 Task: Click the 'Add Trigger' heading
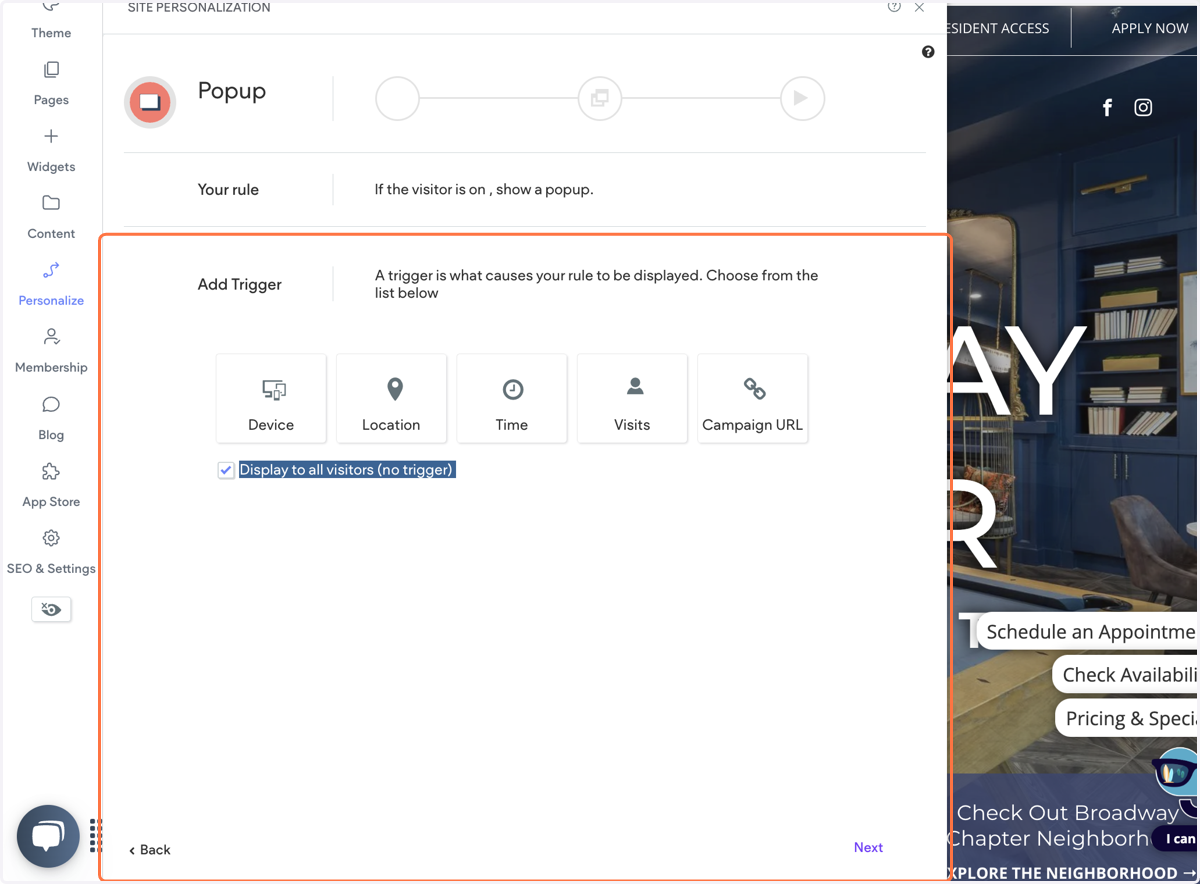(239, 284)
